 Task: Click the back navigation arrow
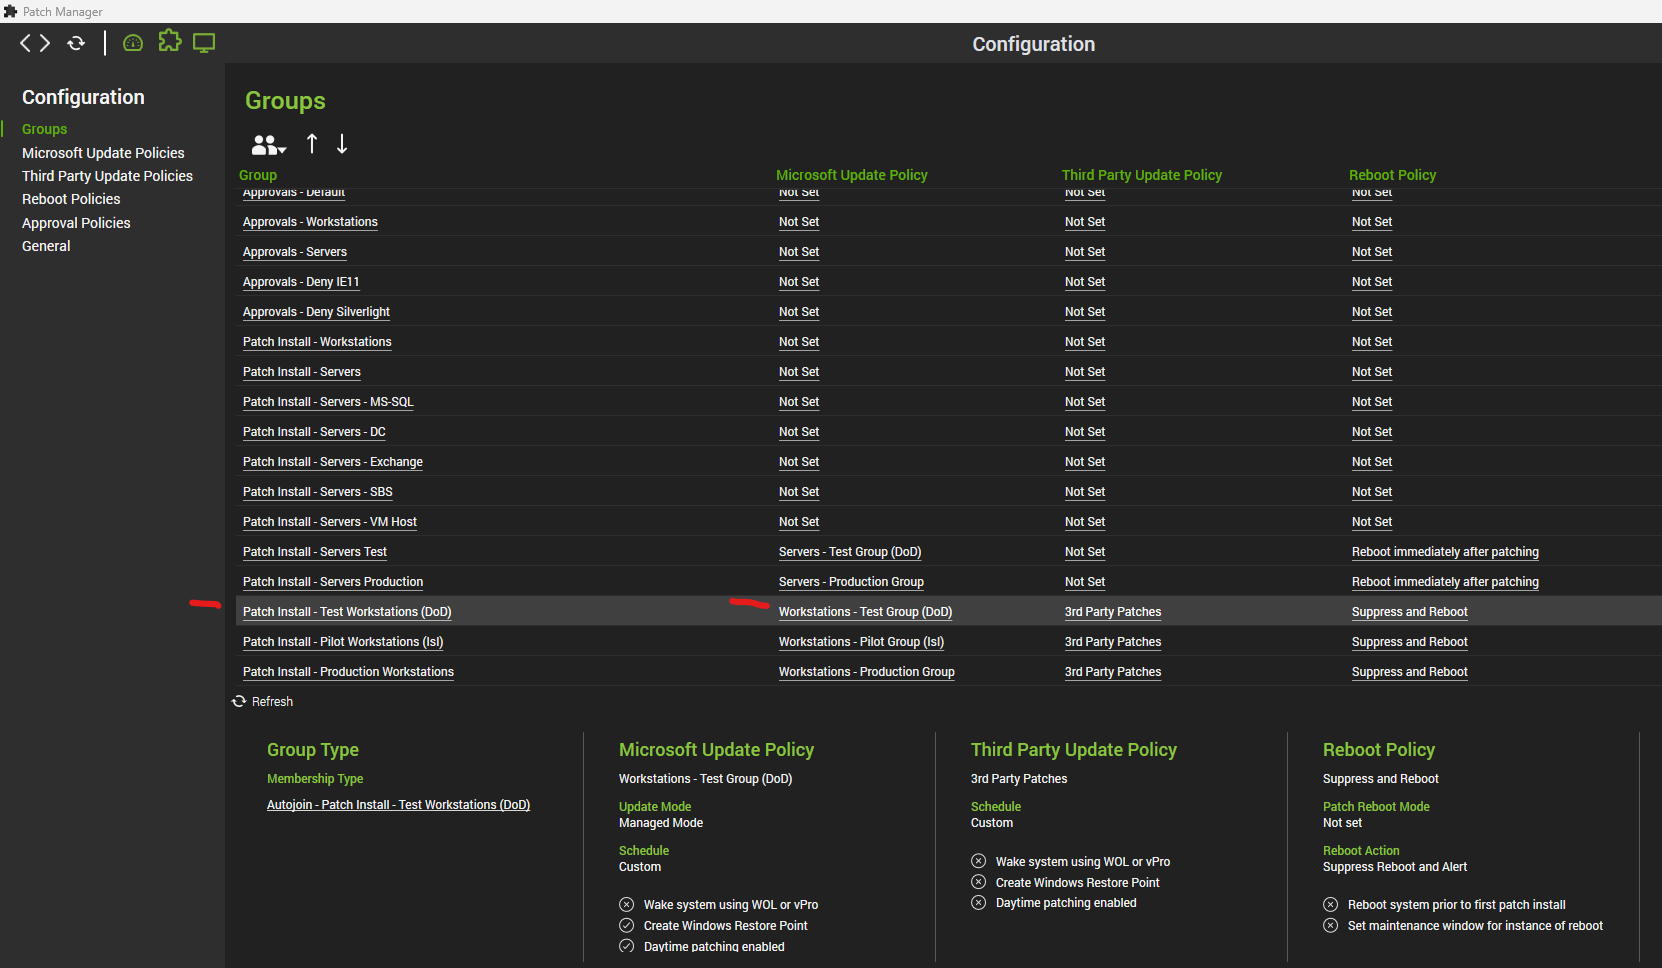(26, 43)
